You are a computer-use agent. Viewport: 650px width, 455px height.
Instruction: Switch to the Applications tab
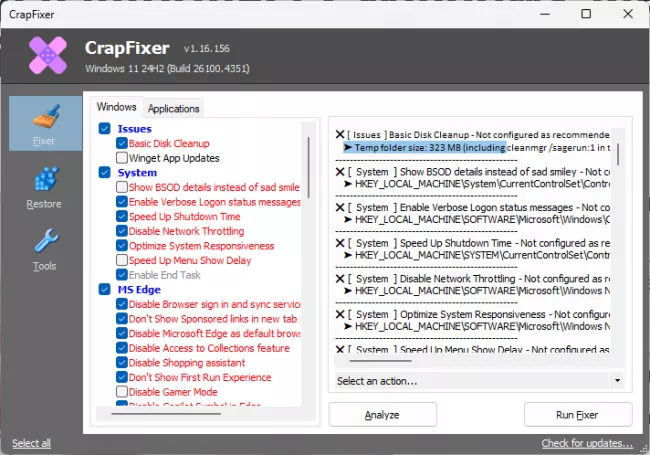(x=173, y=108)
